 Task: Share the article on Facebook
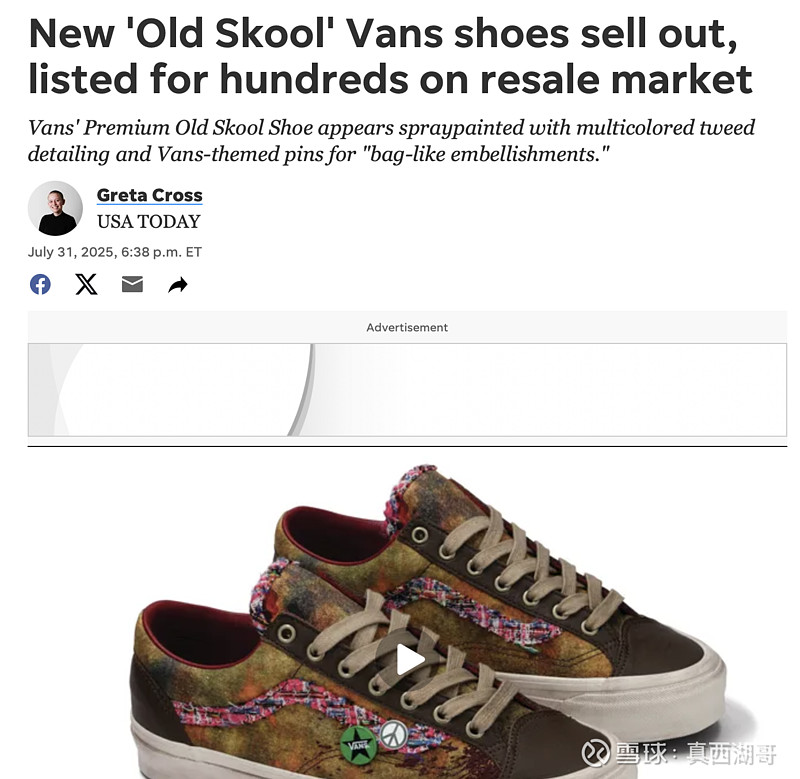[40, 284]
